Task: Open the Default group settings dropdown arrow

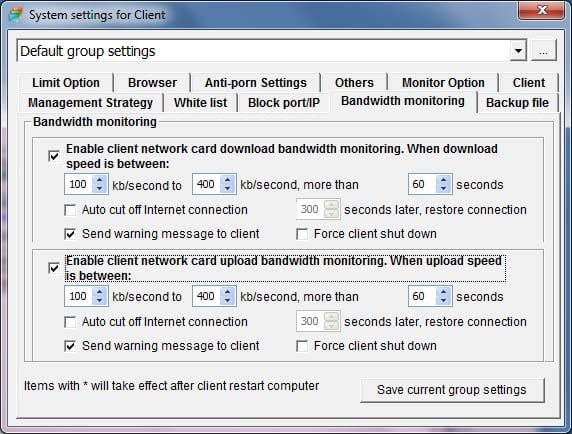Action: point(518,50)
